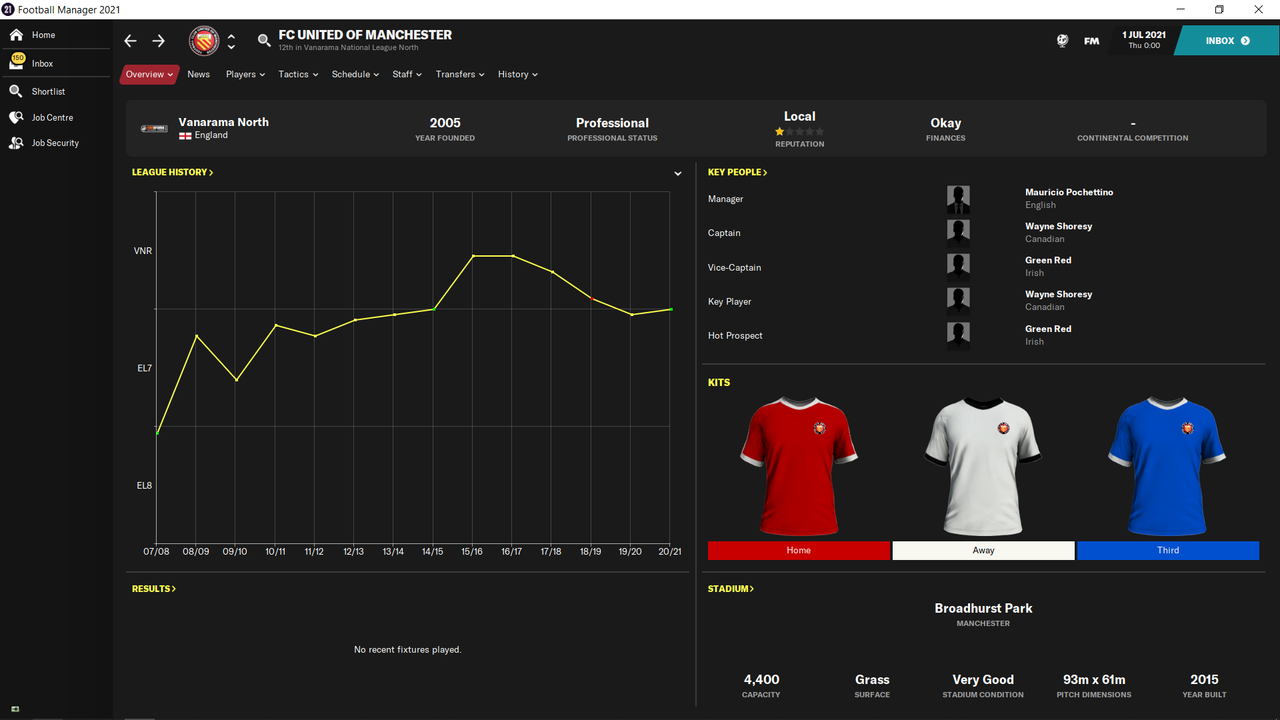Open captain Wayne Shoresy's profile
The image size is (1280, 720).
pos(1058,226)
